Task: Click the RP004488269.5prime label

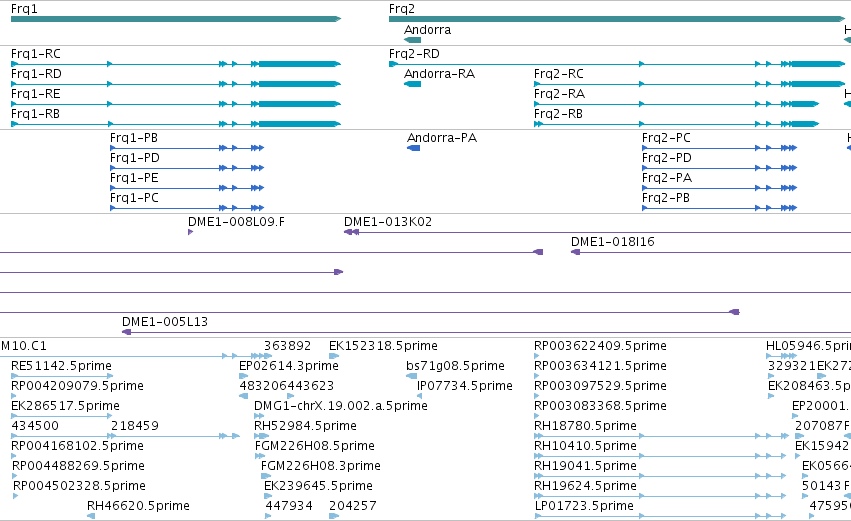Action: tap(79, 466)
